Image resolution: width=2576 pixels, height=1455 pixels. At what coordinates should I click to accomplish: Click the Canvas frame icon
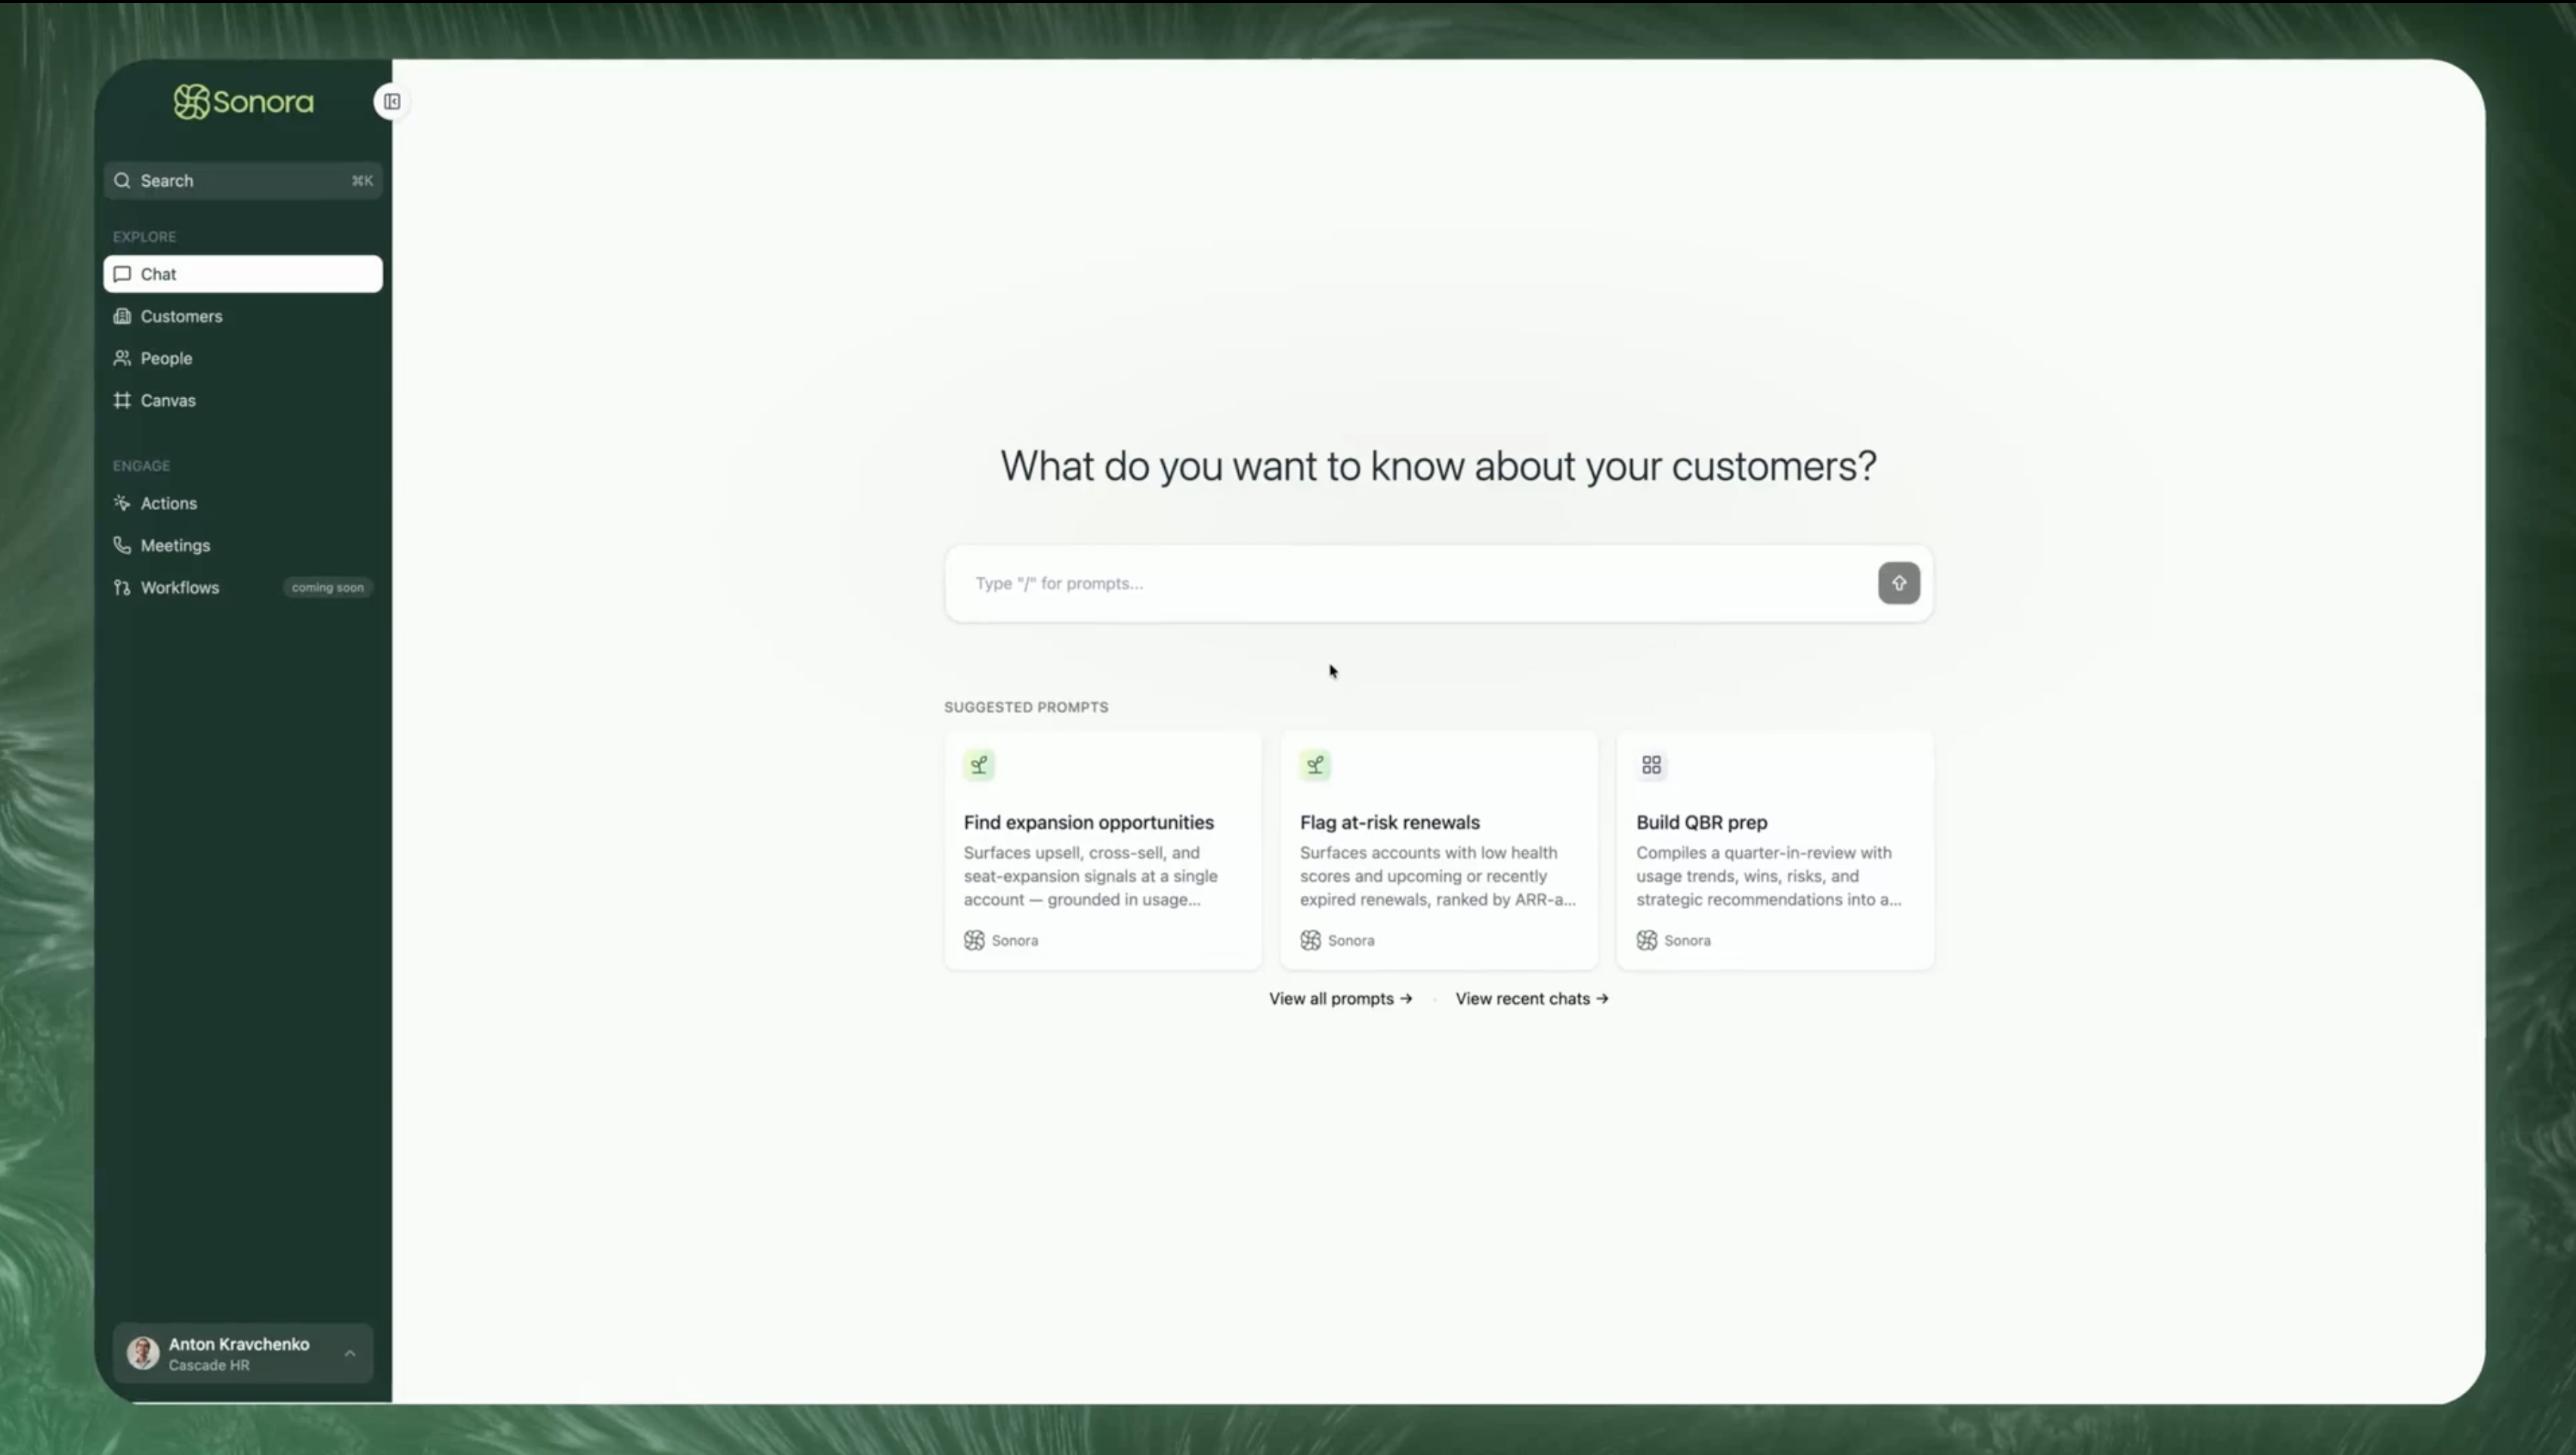tap(122, 400)
